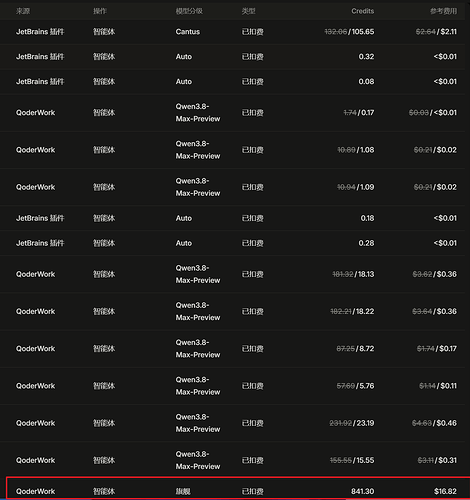Image resolution: width=470 pixels, height=500 pixels.
Task: Select the 8.72 credits QoderWork row
Action: point(232,349)
